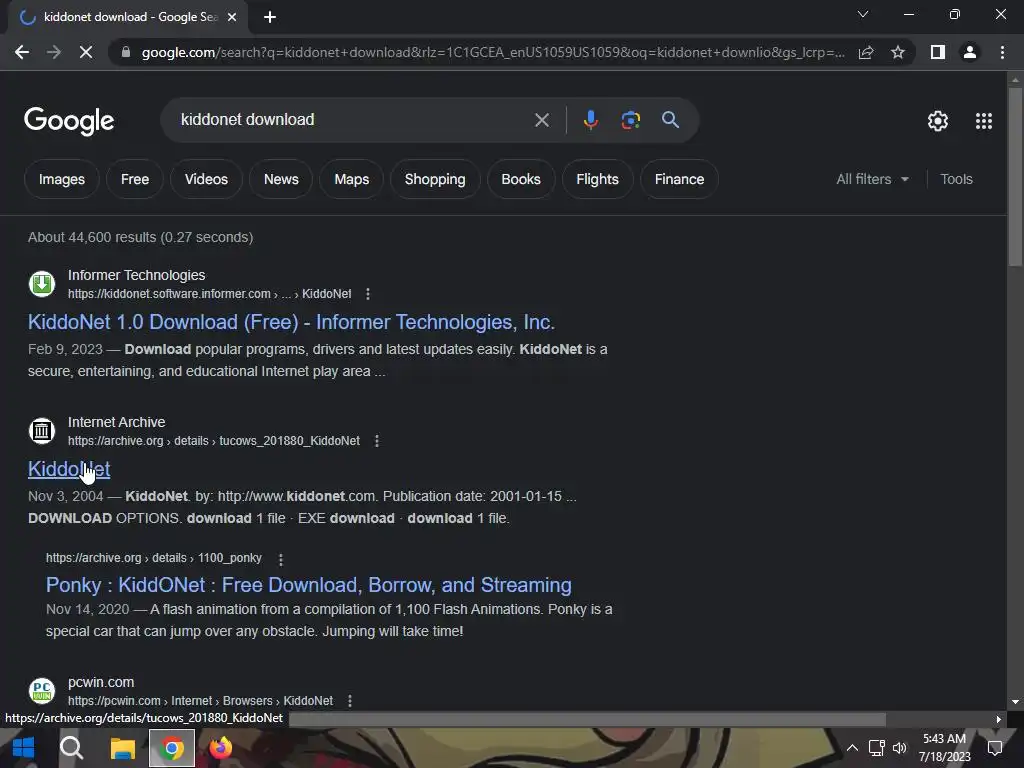Click pcwin.com Browsers KiddoNet URL text
The image size is (1024, 768).
click(200, 701)
